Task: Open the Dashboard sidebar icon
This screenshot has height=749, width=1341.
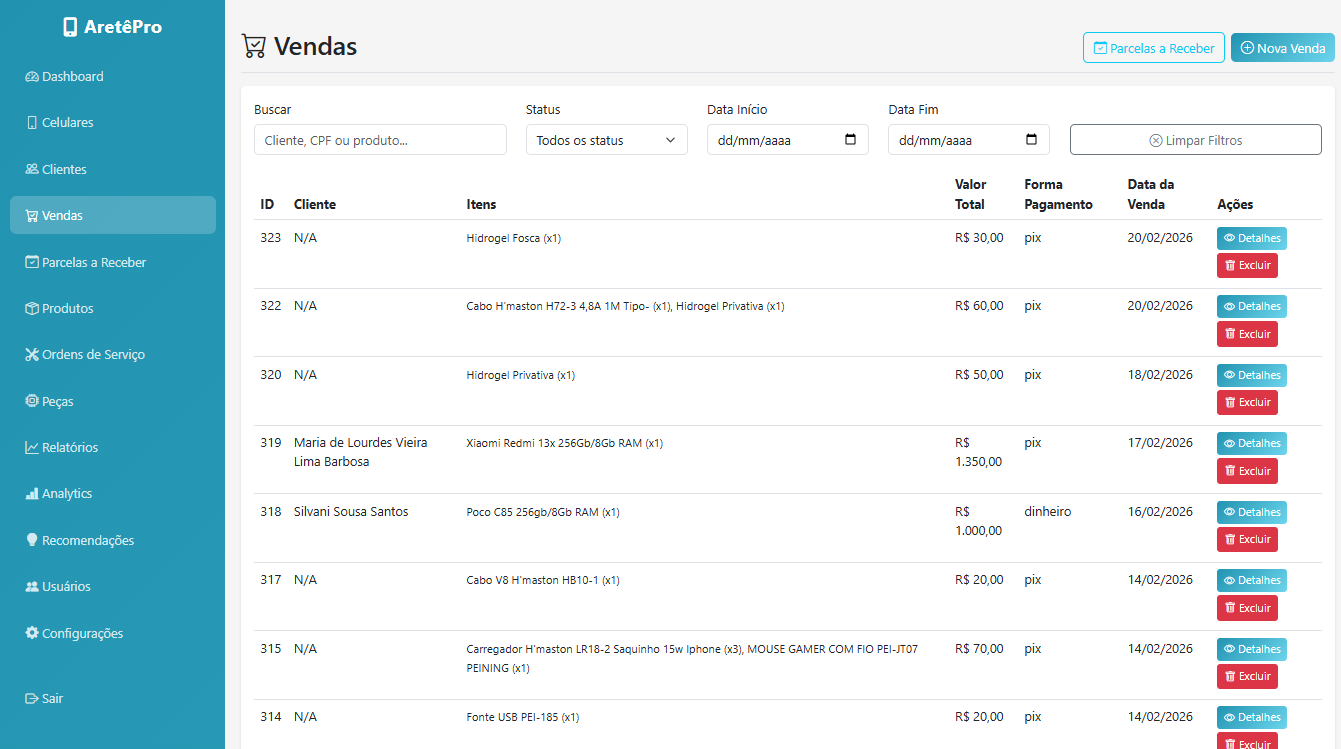Action: click(x=32, y=77)
